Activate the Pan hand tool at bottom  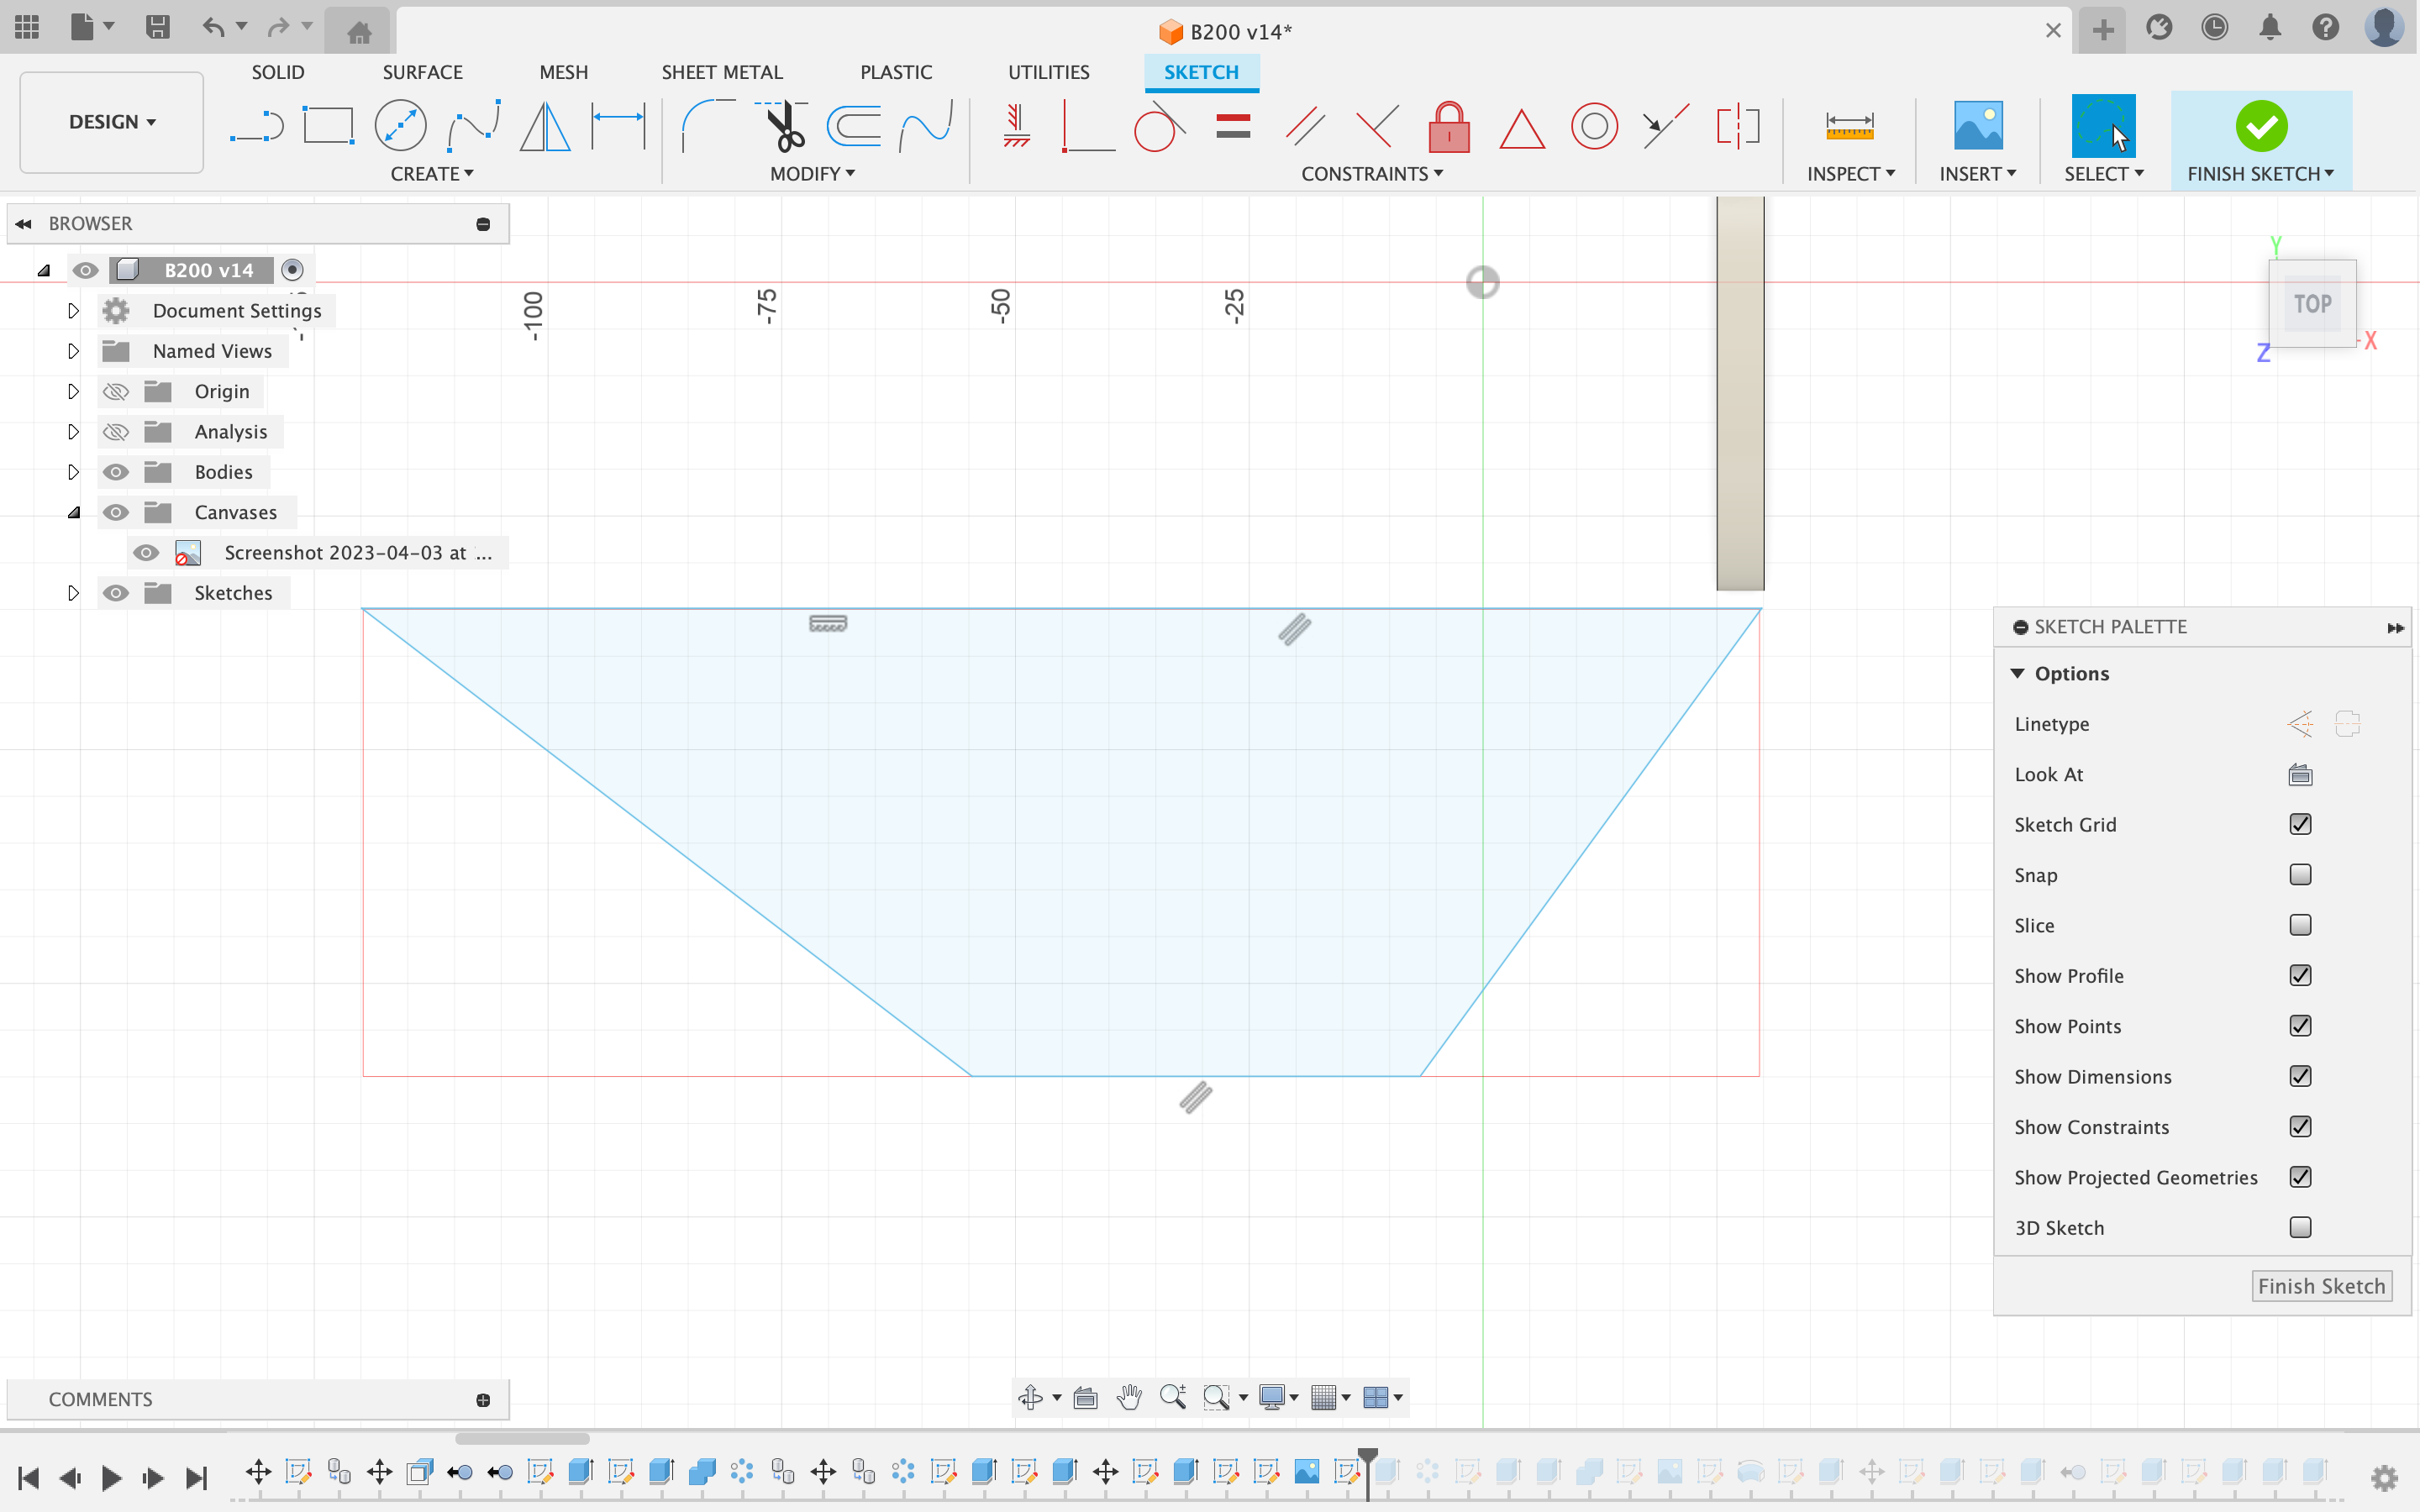coord(1129,1397)
